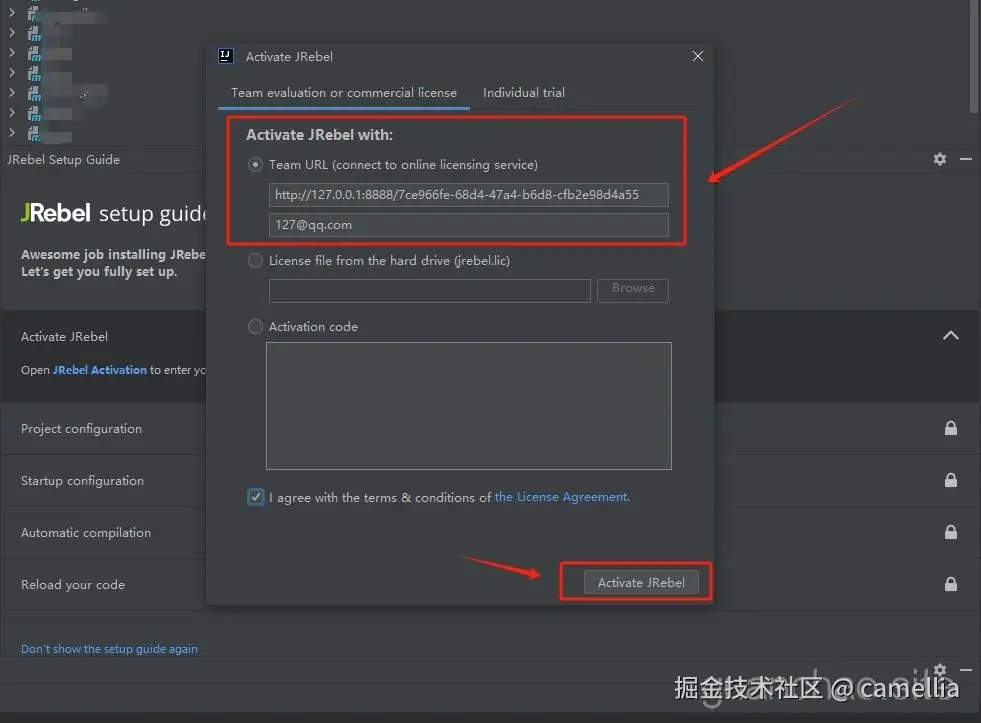Image resolution: width=981 pixels, height=723 pixels.
Task: Open the Startup configuration step
Action: coord(82,480)
